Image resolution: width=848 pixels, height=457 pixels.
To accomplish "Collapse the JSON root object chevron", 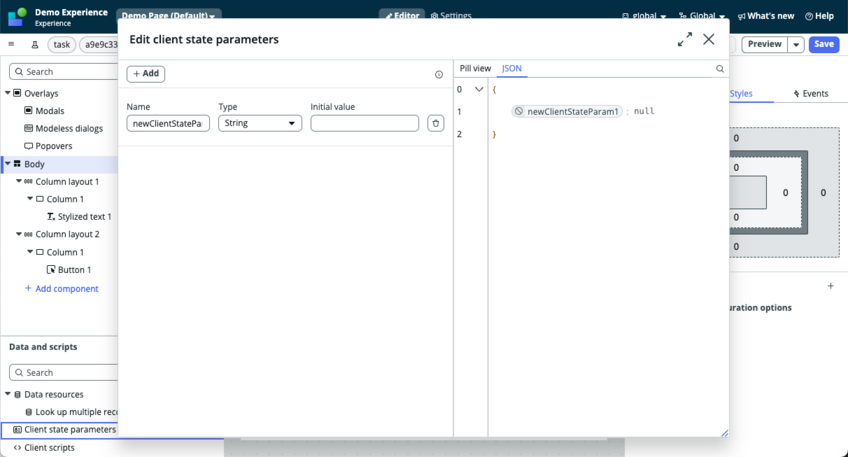I will pyautogui.click(x=479, y=89).
